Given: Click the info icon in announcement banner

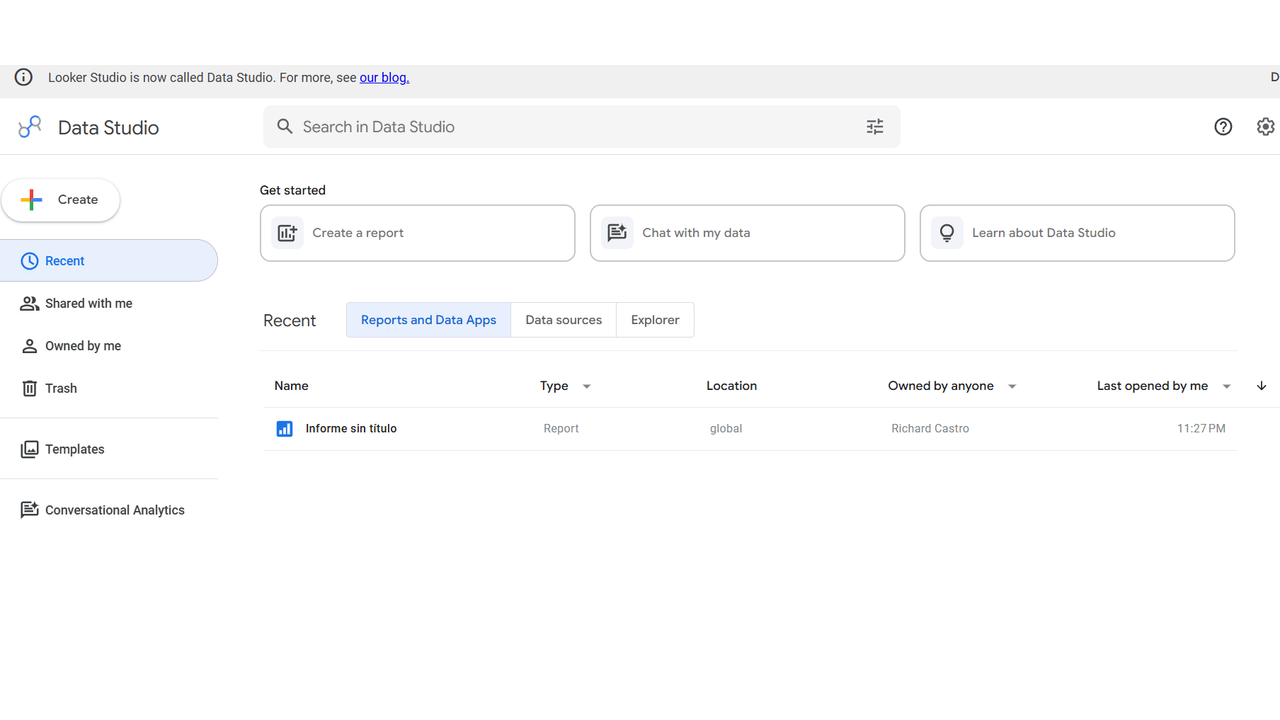Looking at the screenshot, I should tap(23, 77).
